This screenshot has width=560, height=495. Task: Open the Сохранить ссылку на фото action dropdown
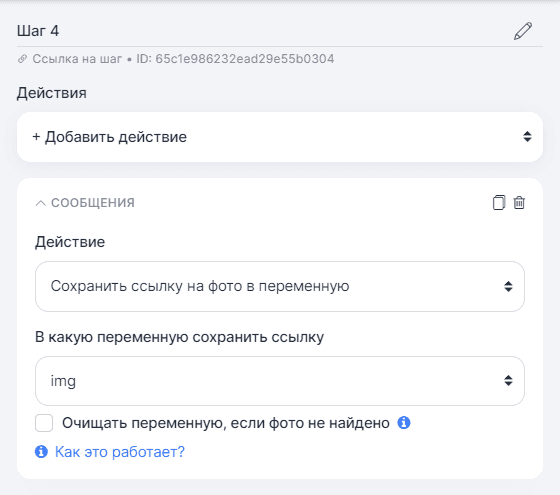point(280,286)
